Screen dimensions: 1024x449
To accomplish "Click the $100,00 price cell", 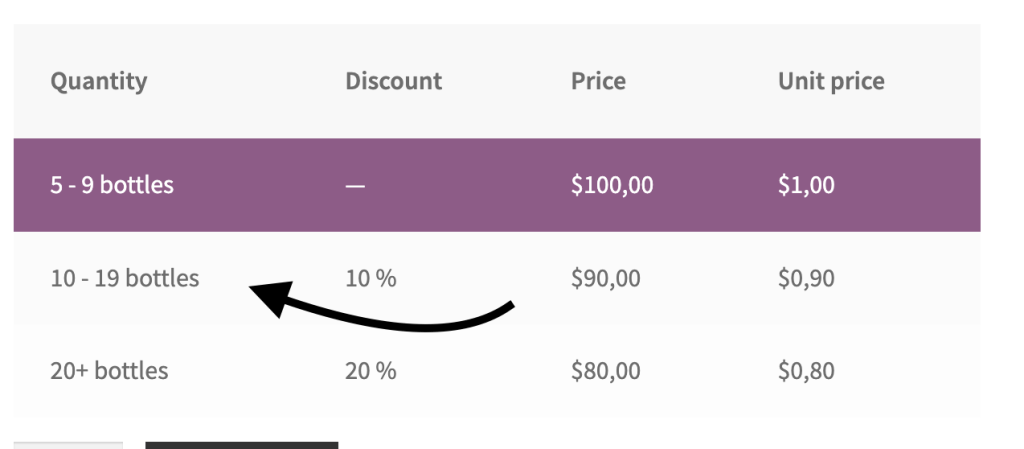I will [x=612, y=185].
